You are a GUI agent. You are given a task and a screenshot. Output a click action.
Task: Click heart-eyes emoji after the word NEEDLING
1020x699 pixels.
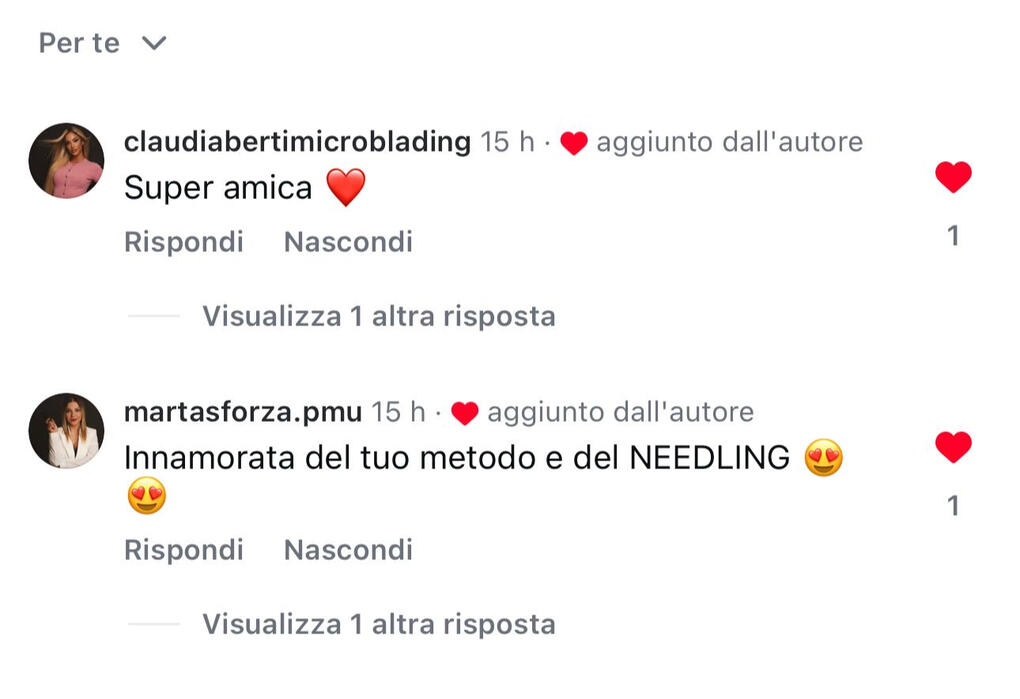824,458
